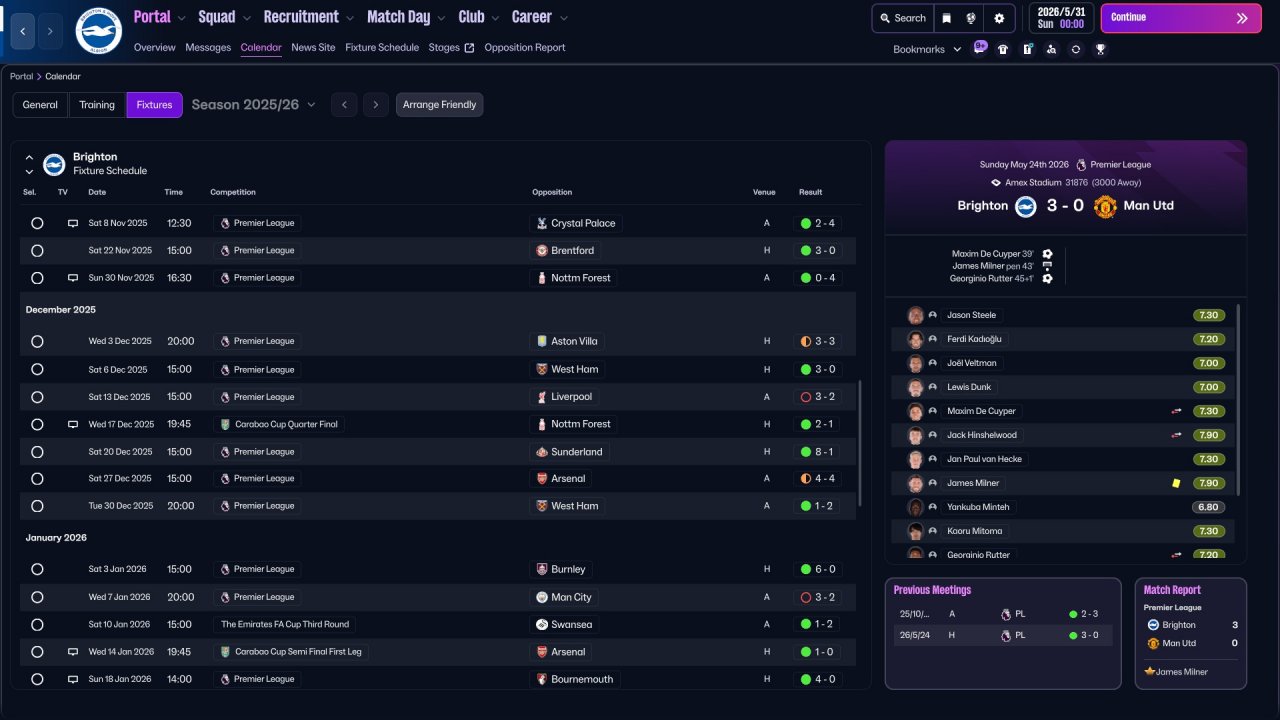The width and height of the screenshot is (1280, 720).
Task: Select the Crystal Palace fixture radio button
Action: point(37,223)
